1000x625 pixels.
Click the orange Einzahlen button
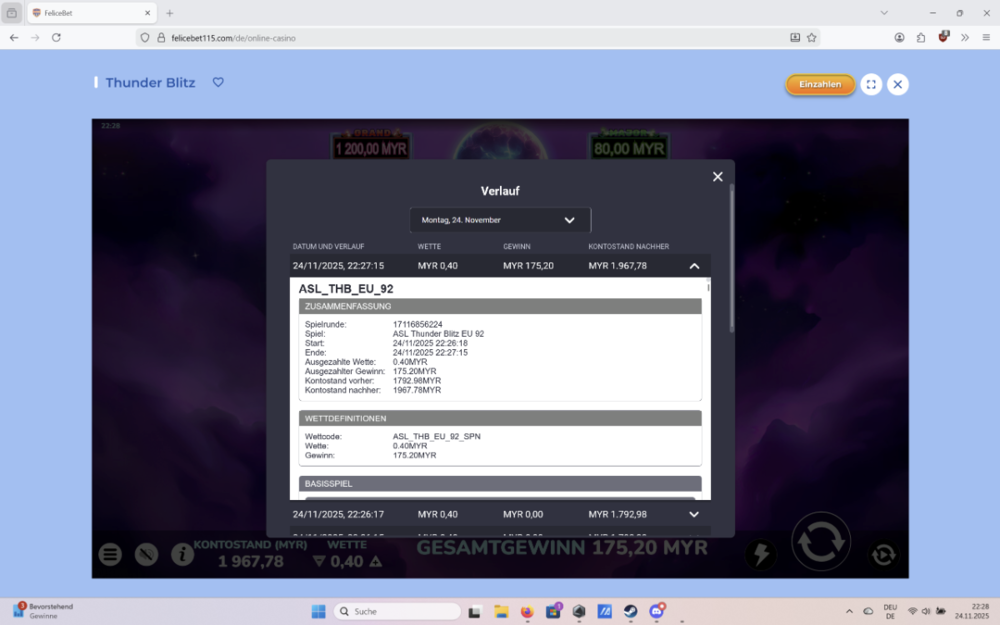click(820, 85)
